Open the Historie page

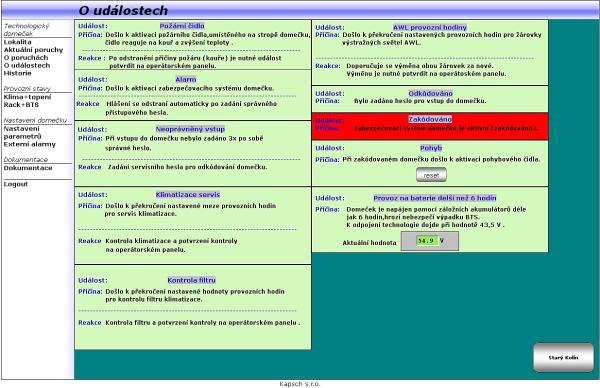pyautogui.click(x=18, y=73)
